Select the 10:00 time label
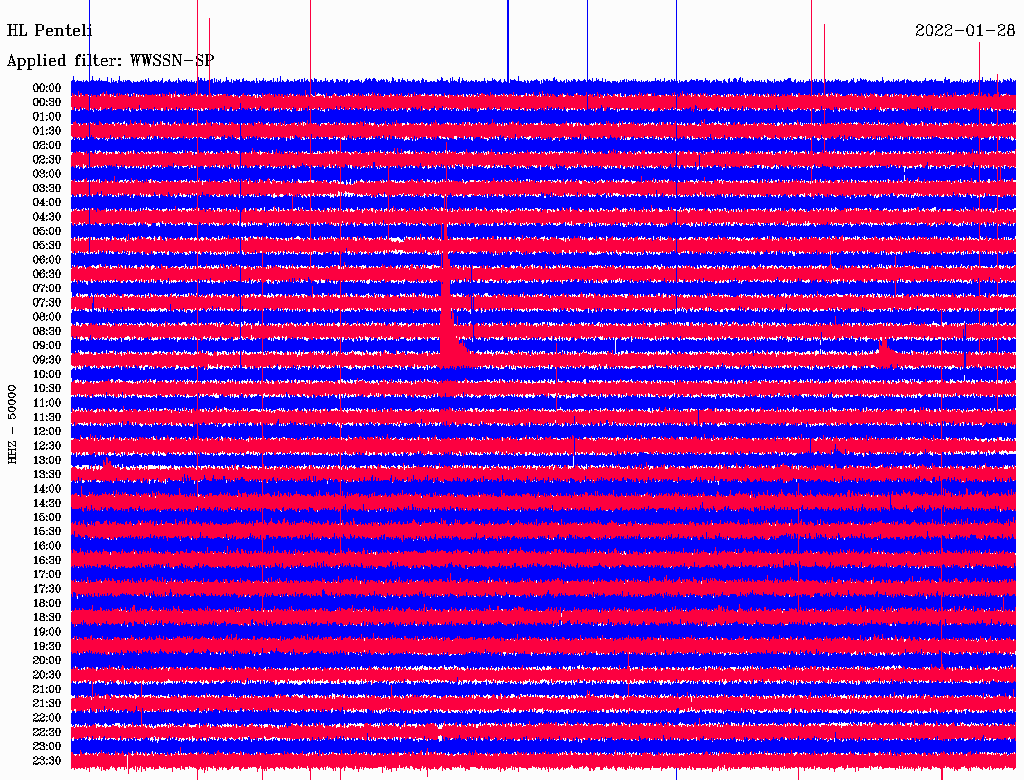The height and width of the screenshot is (780, 1024). coord(47,374)
